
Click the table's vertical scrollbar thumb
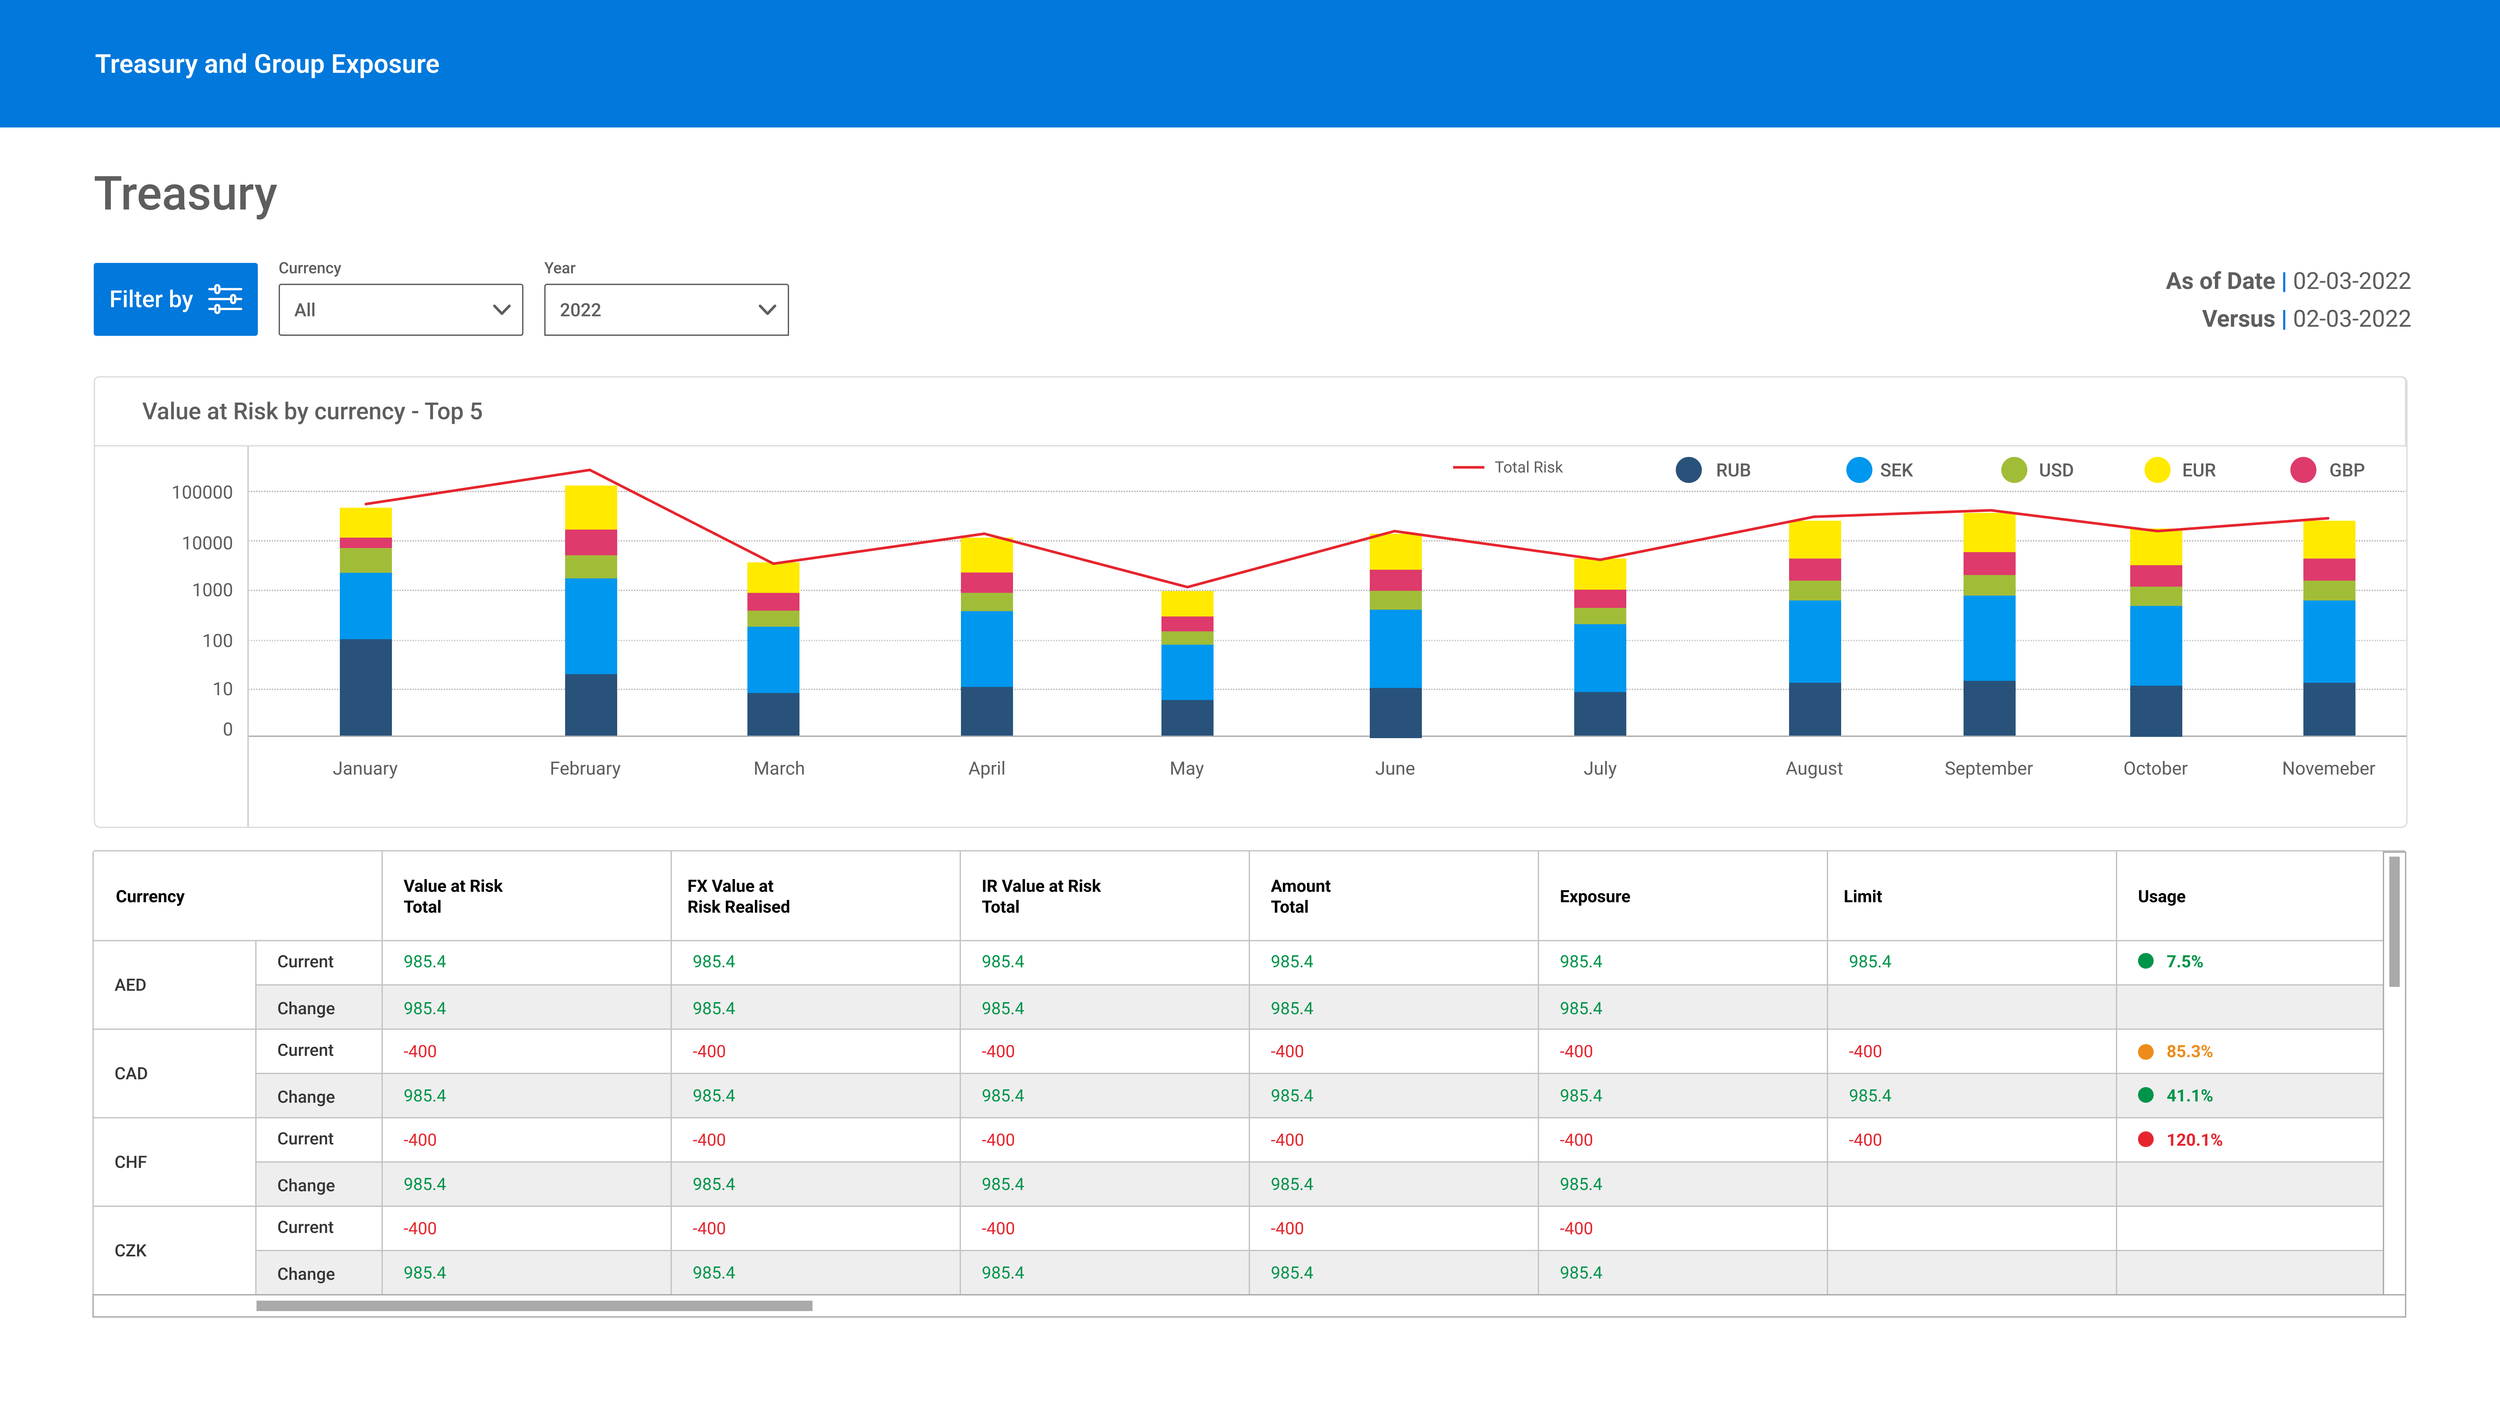(2393, 921)
